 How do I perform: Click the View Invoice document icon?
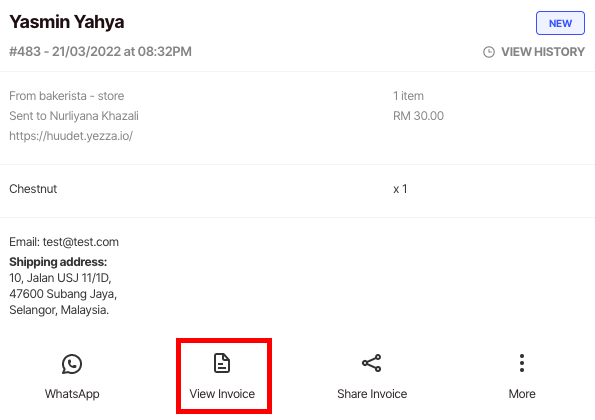(x=222, y=363)
